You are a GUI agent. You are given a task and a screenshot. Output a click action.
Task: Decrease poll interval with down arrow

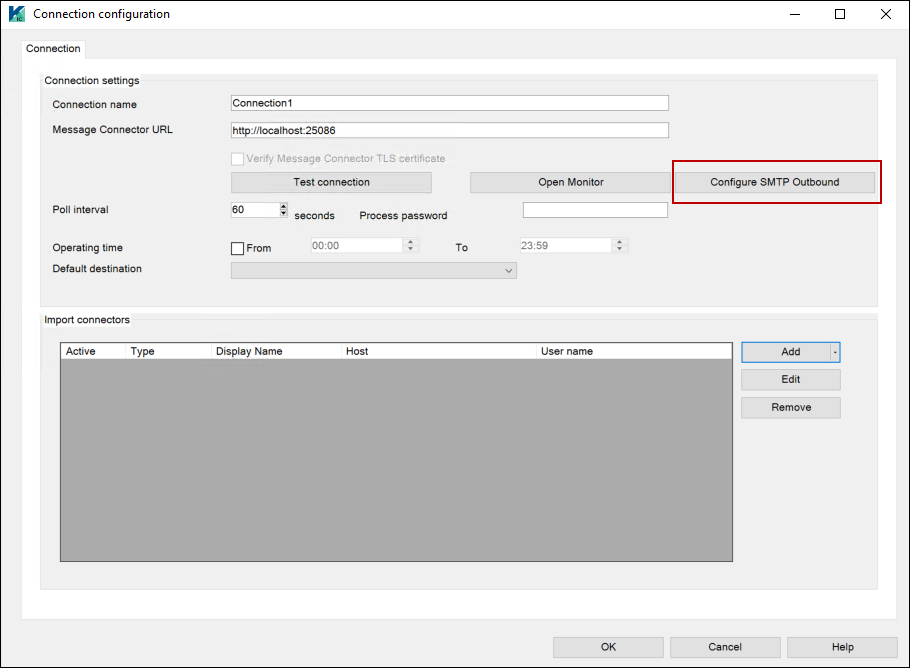284,214
